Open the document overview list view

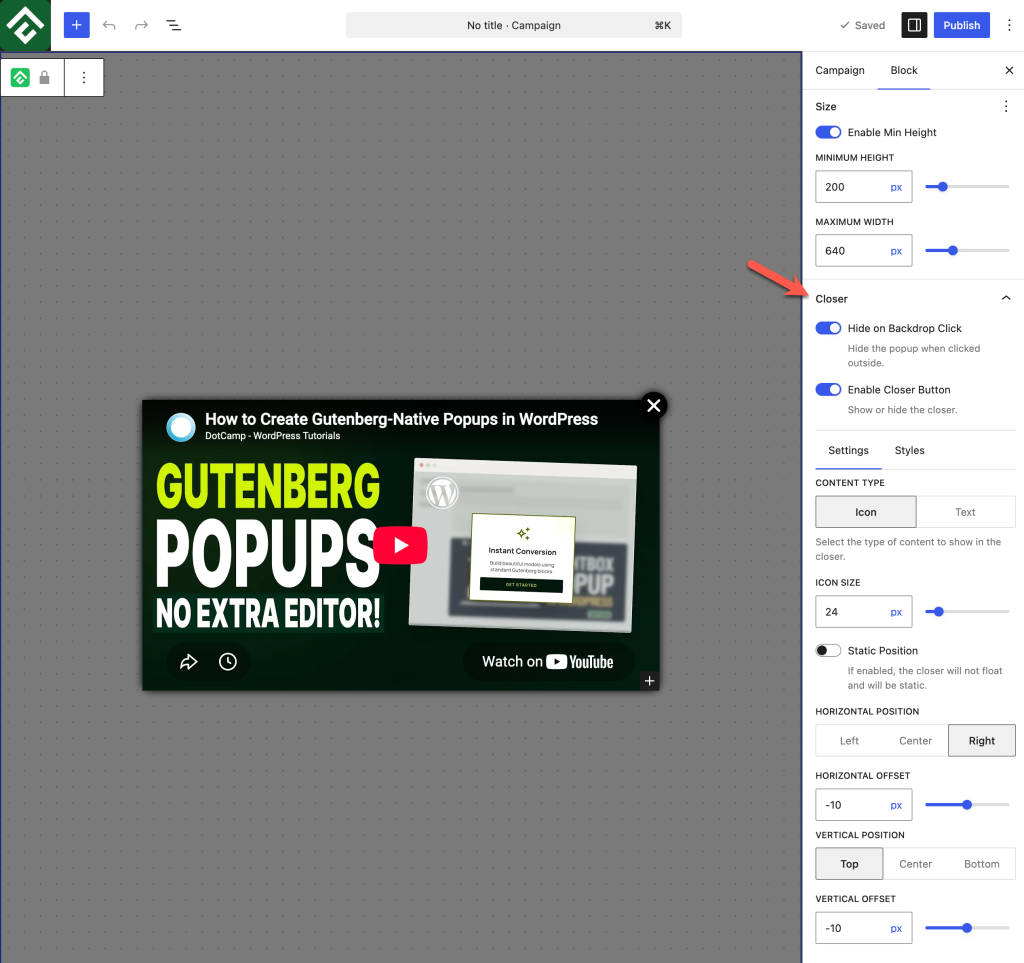click(173, 25)
